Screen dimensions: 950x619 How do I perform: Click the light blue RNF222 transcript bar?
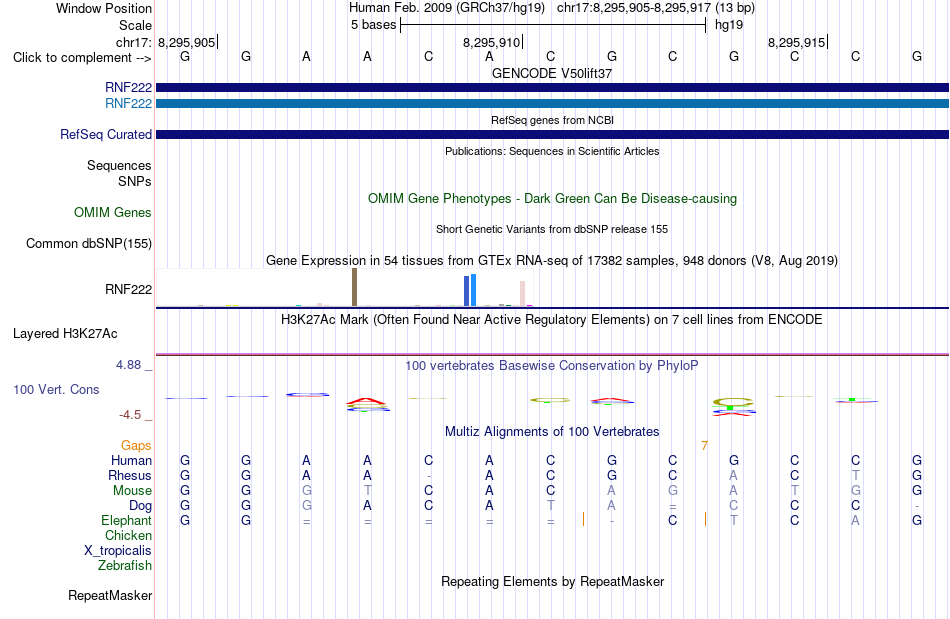click(x=552, y=104)
